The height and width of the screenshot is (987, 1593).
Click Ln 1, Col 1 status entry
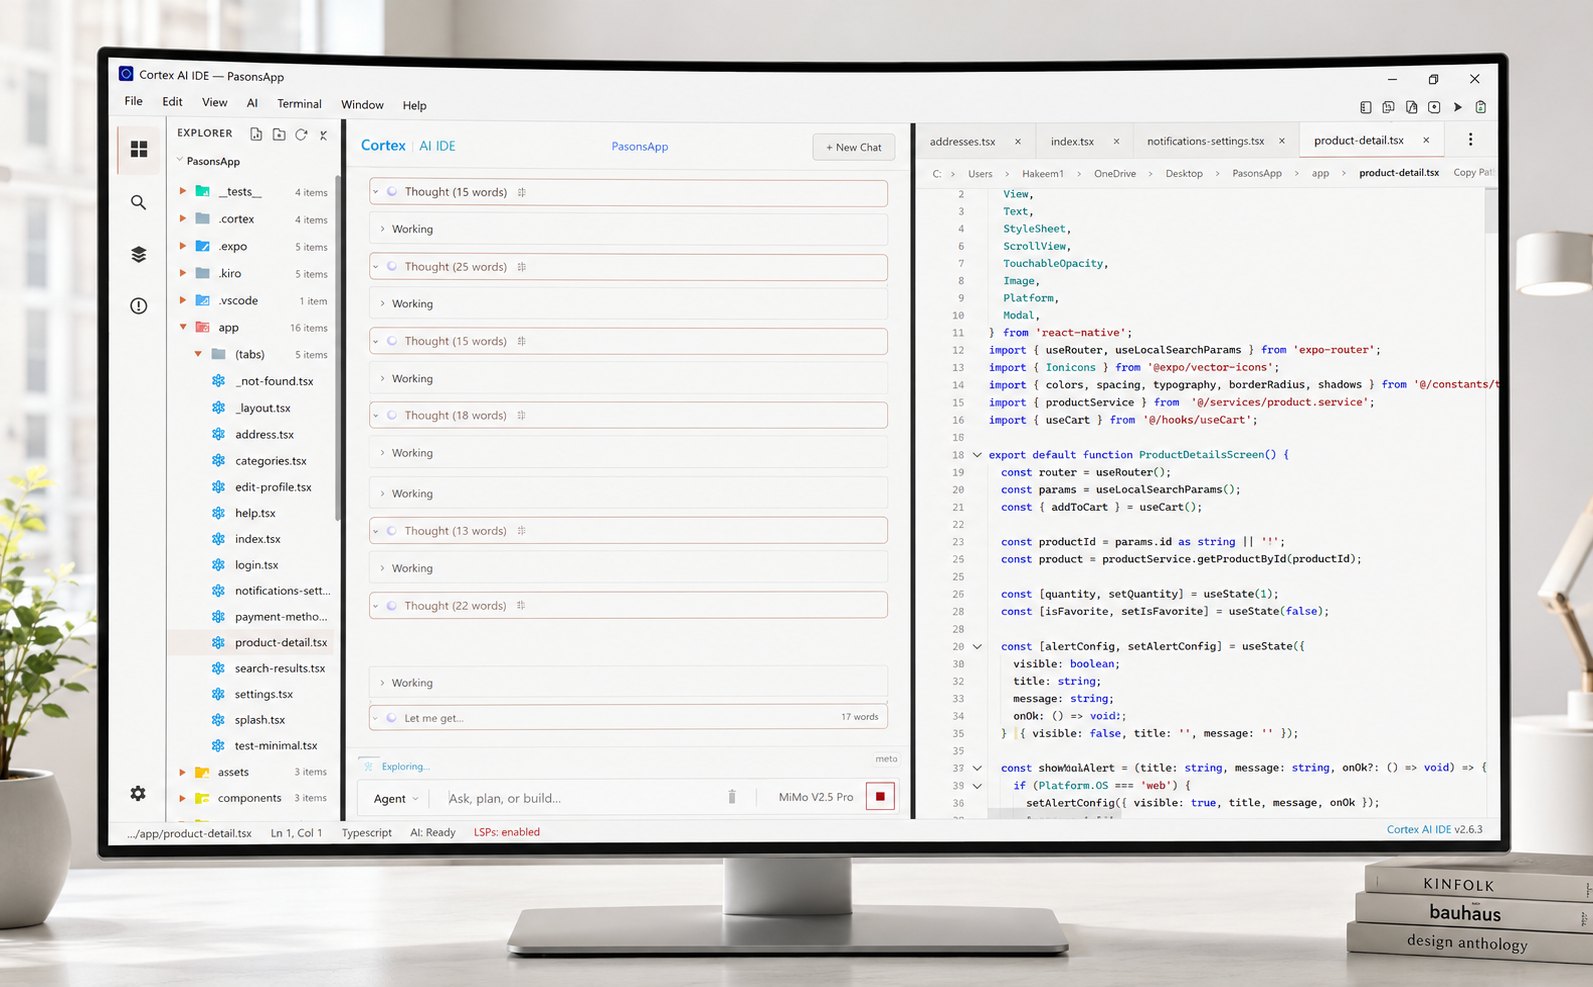(x=296, y=833)
